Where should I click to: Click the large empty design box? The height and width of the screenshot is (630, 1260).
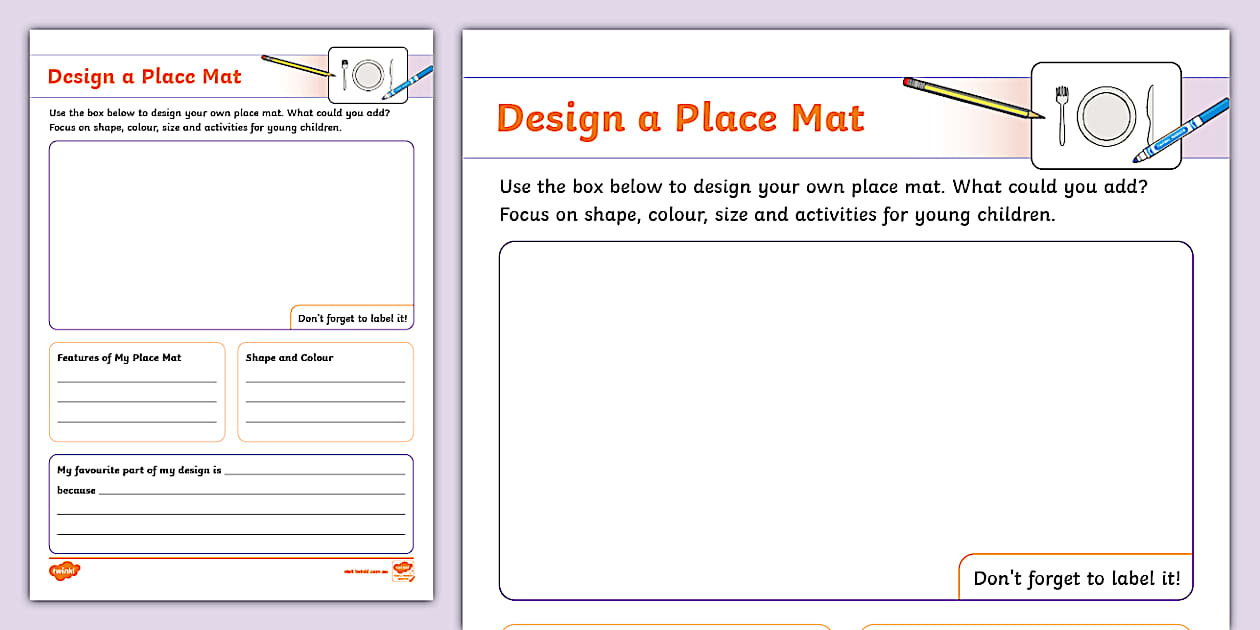click(x=845, y=410)
